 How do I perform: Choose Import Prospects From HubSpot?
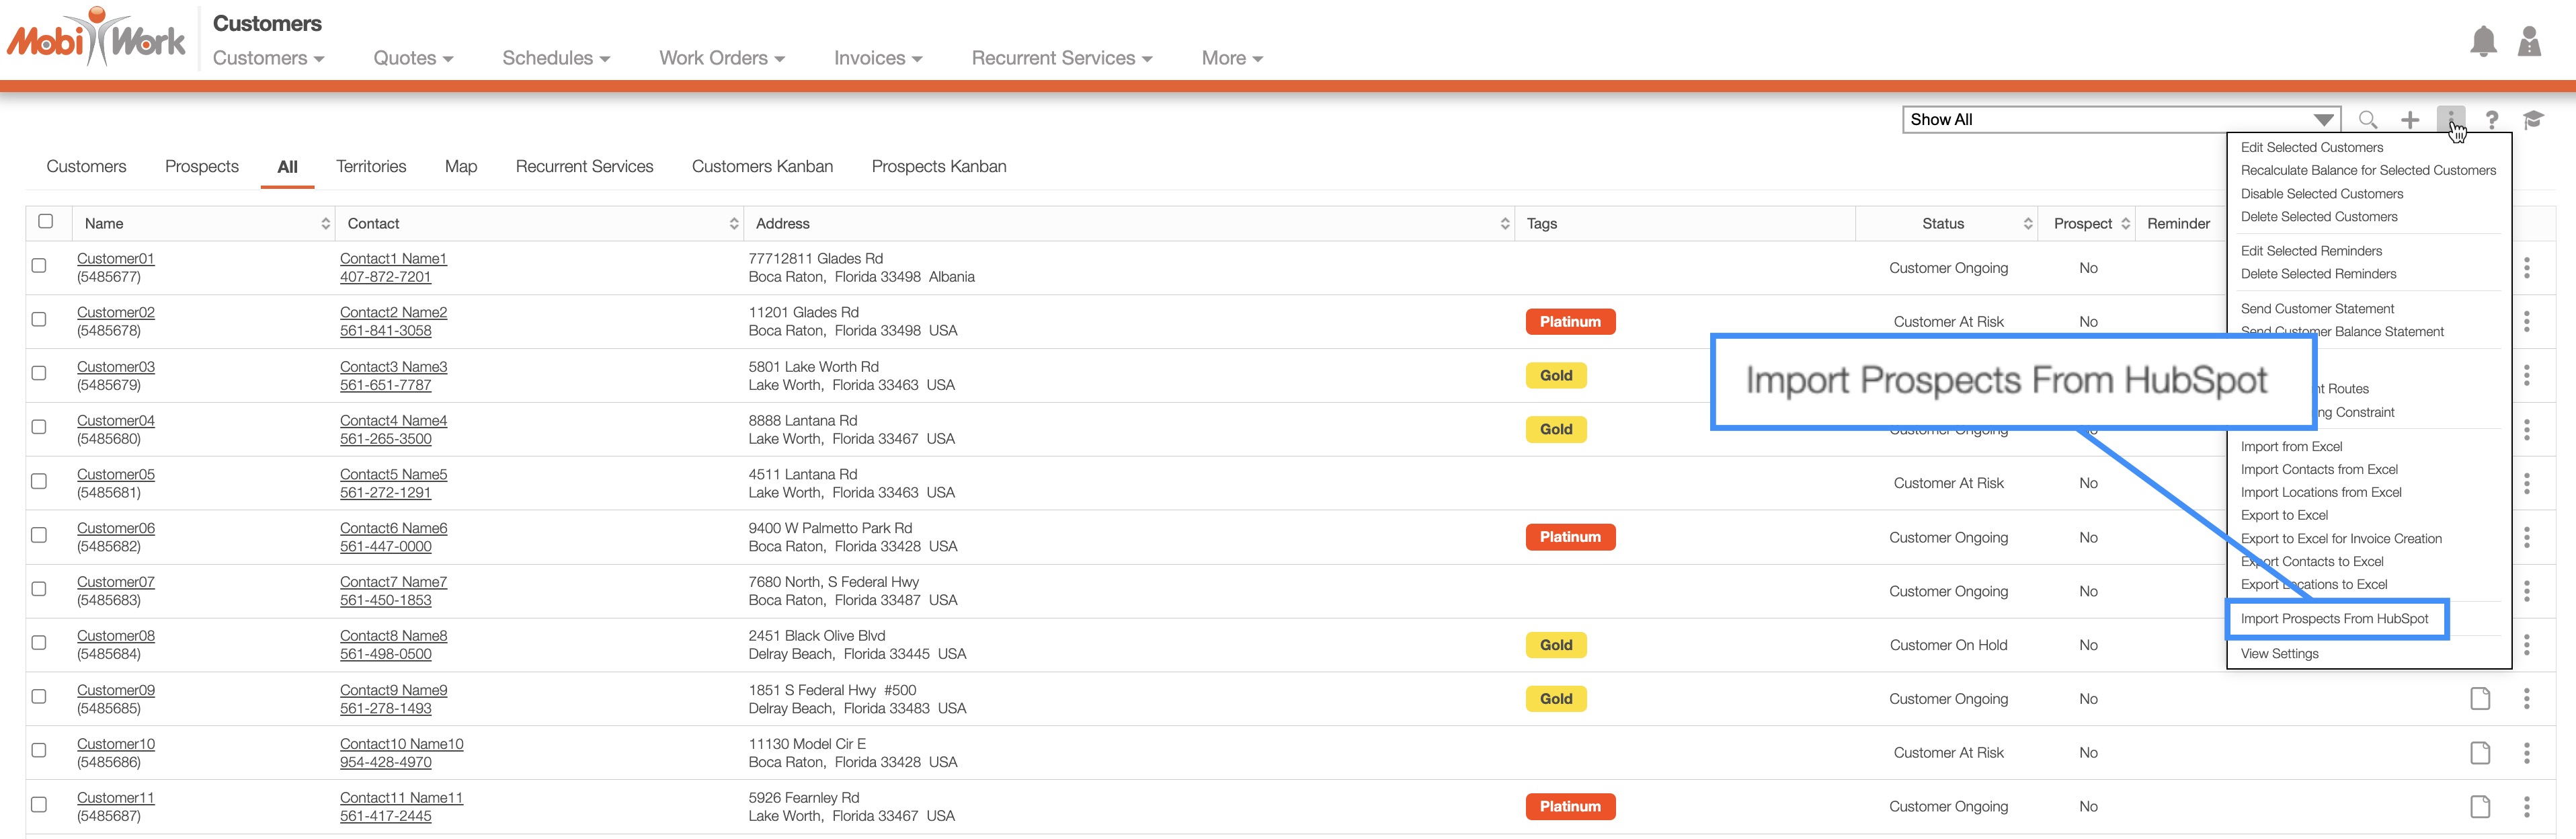(2333, 619)
